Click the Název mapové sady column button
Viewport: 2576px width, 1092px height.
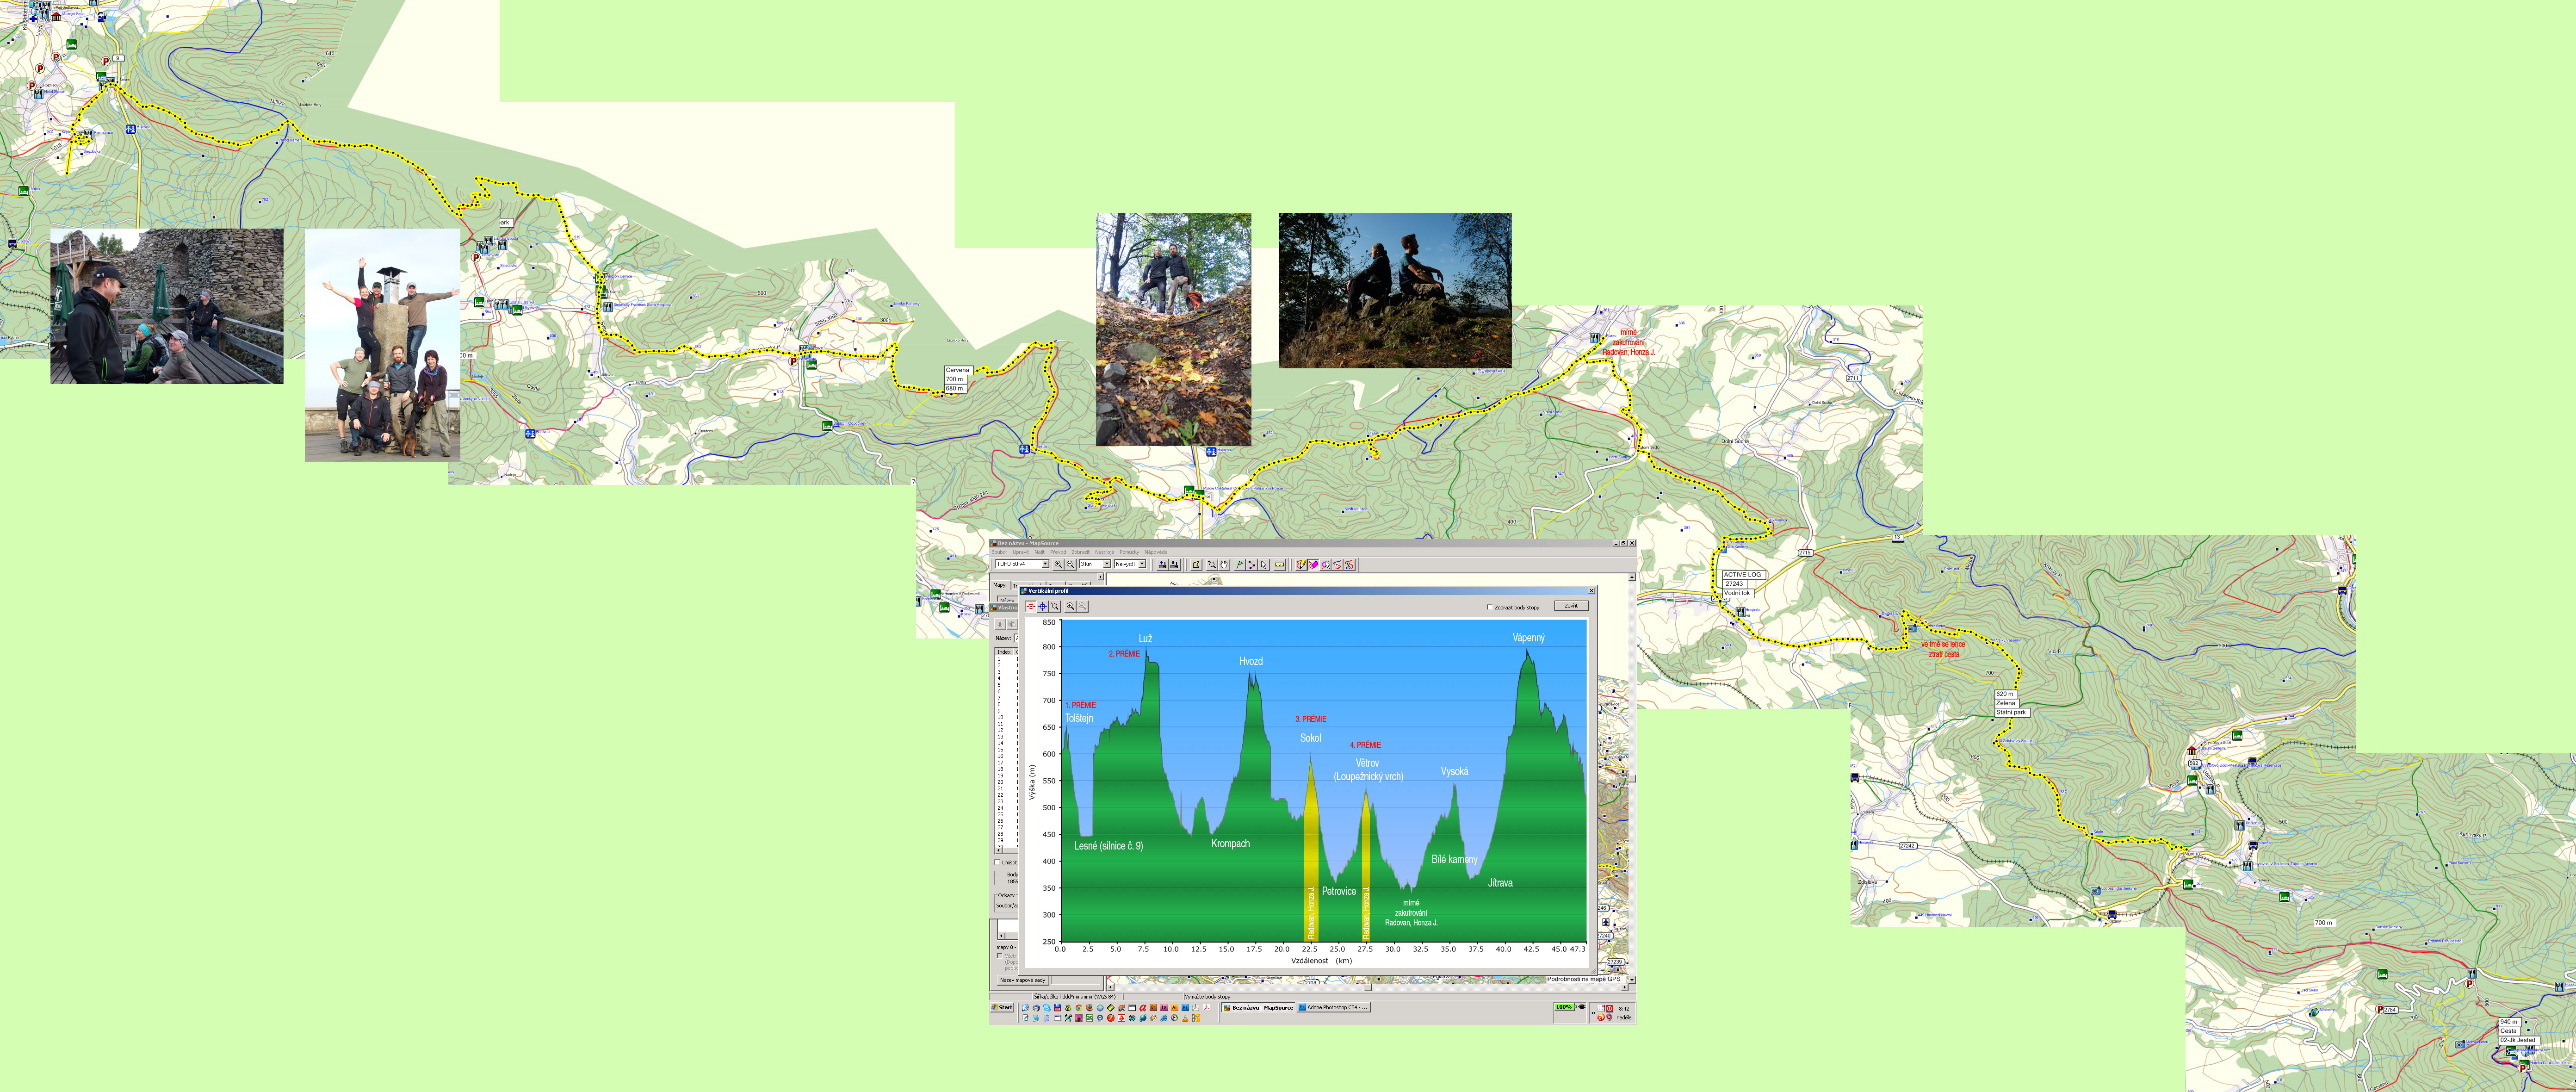point(1023,980)
